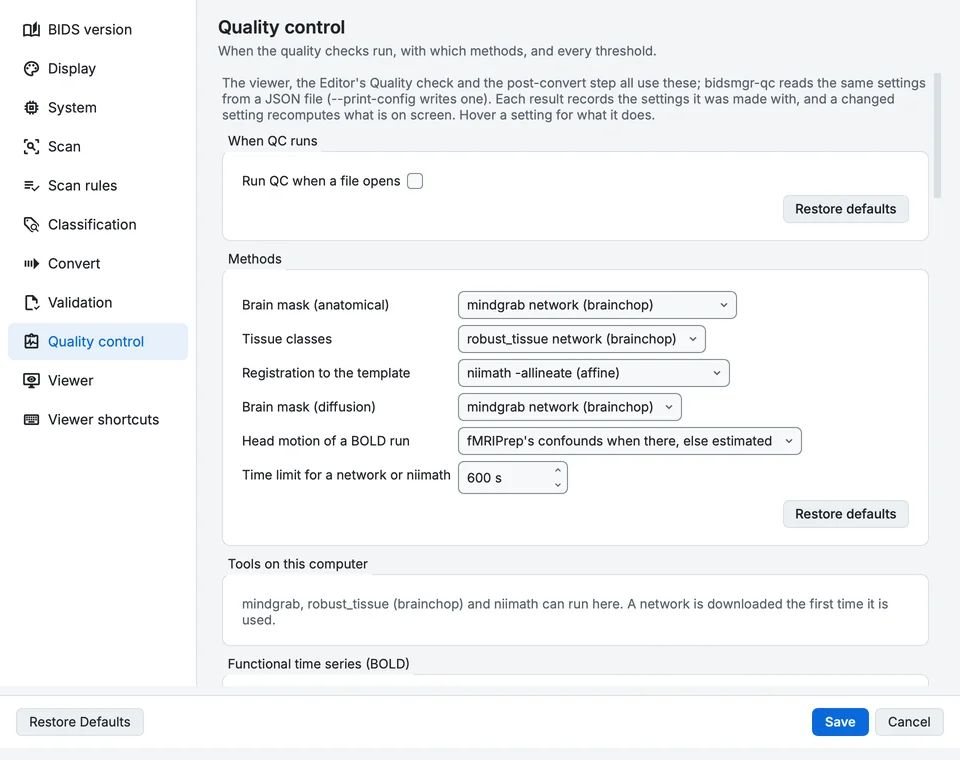
Task: Open the Viewer shortcuts section
Action: [x=98, y=420]
